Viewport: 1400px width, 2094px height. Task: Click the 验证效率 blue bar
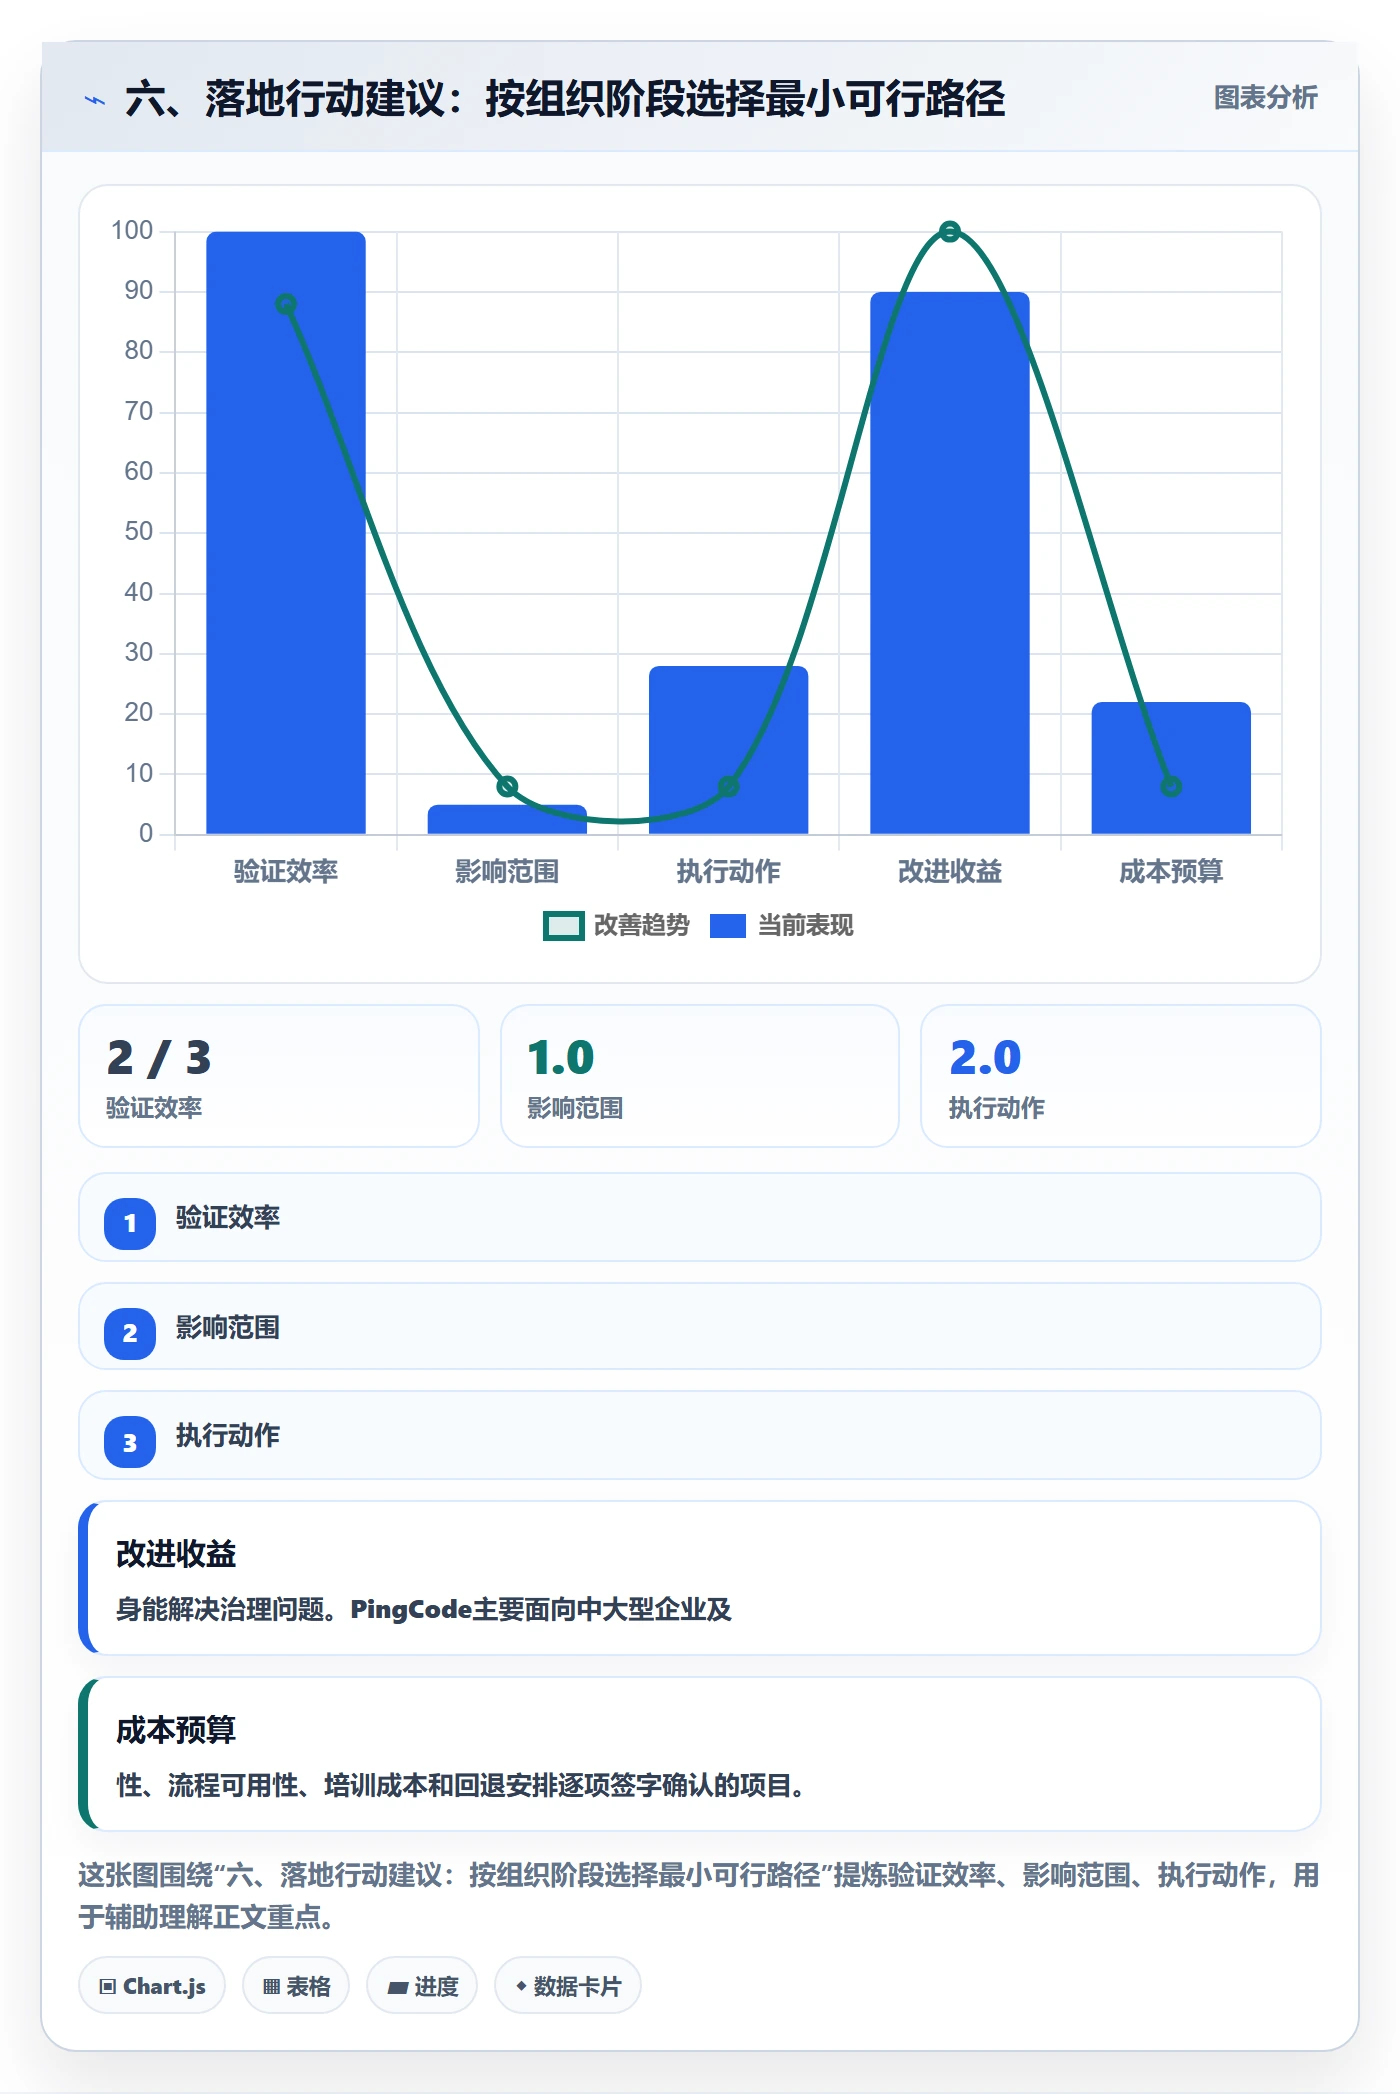(286, 532)
